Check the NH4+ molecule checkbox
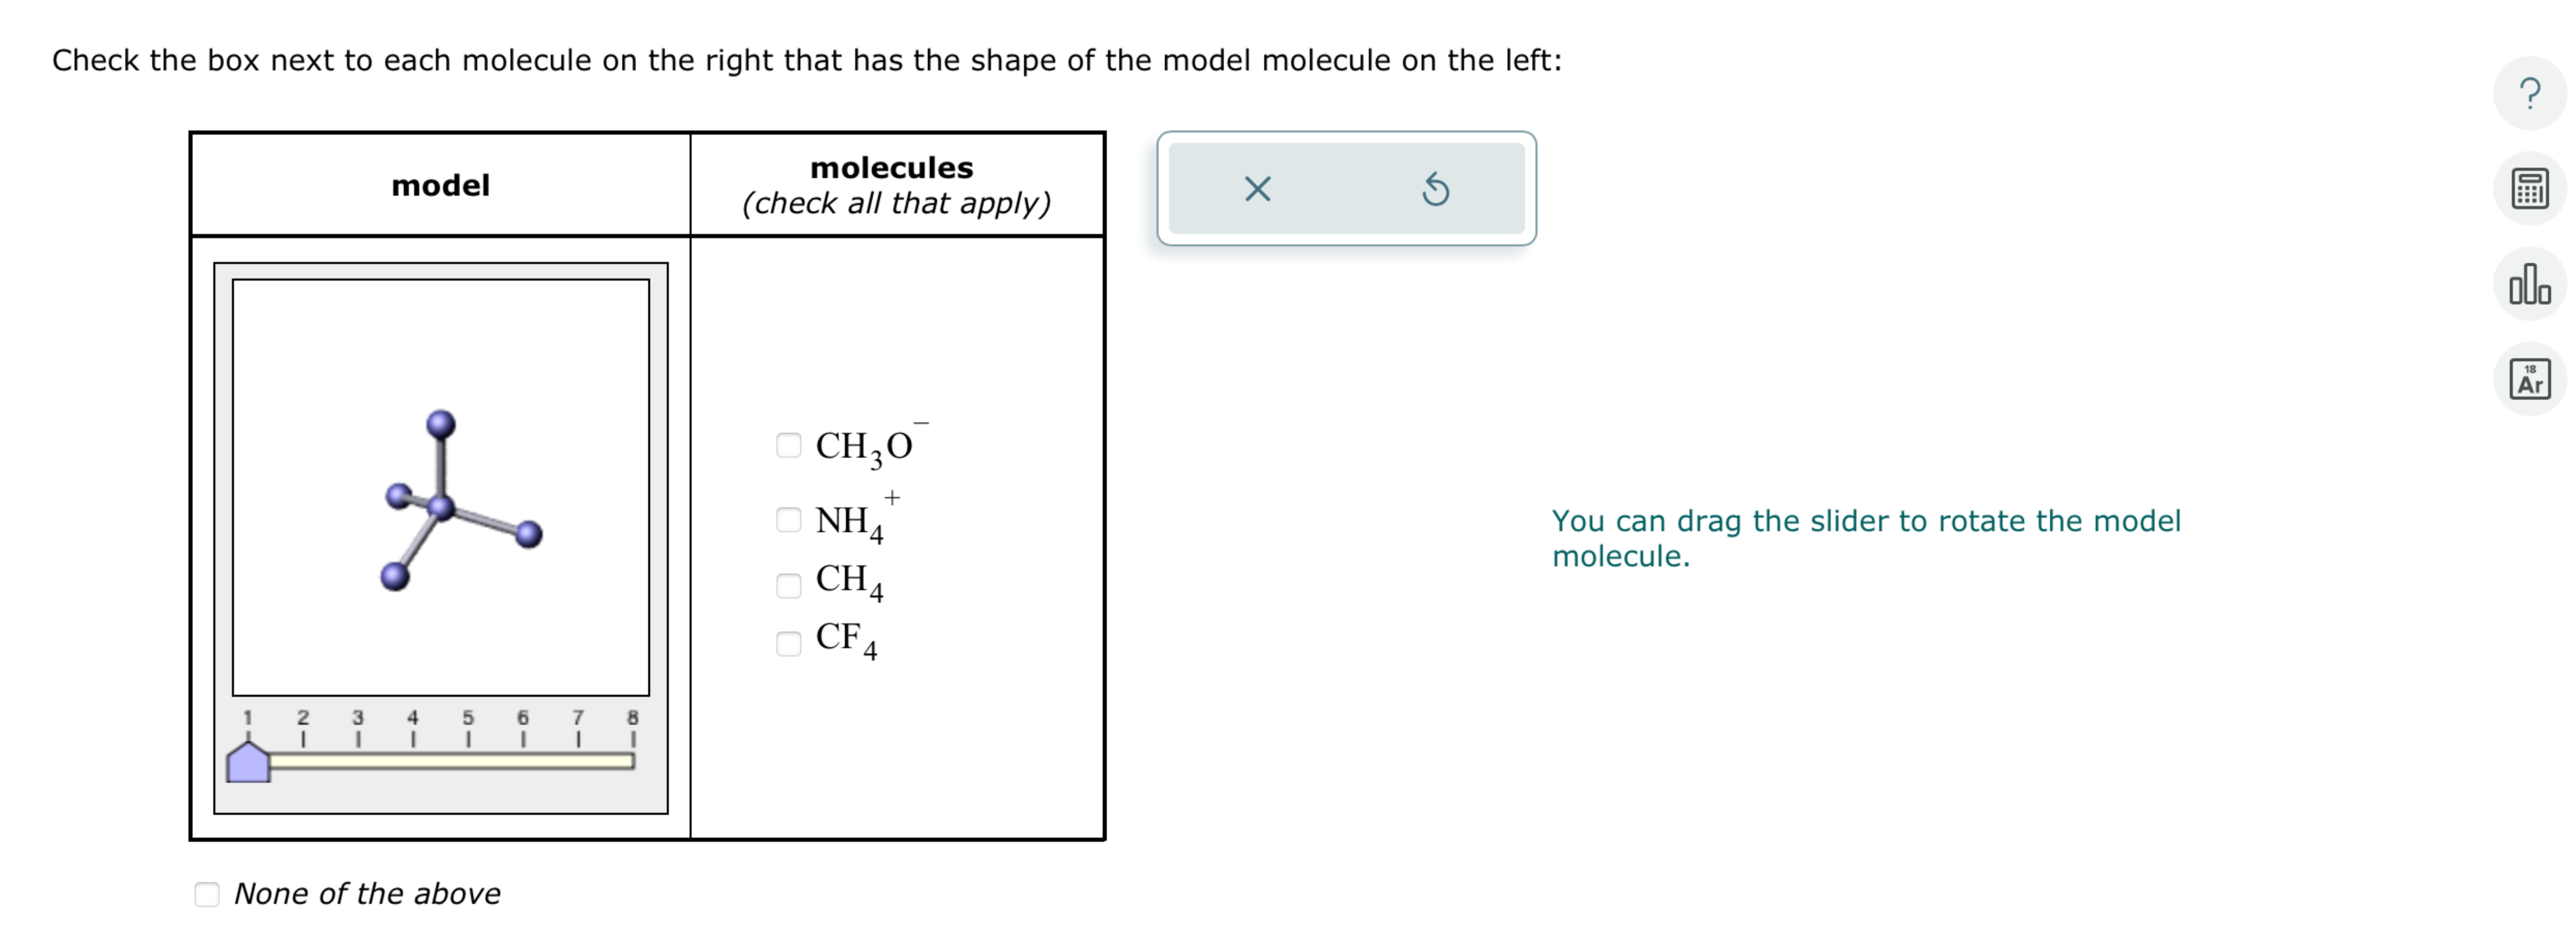 click(789, 518)
